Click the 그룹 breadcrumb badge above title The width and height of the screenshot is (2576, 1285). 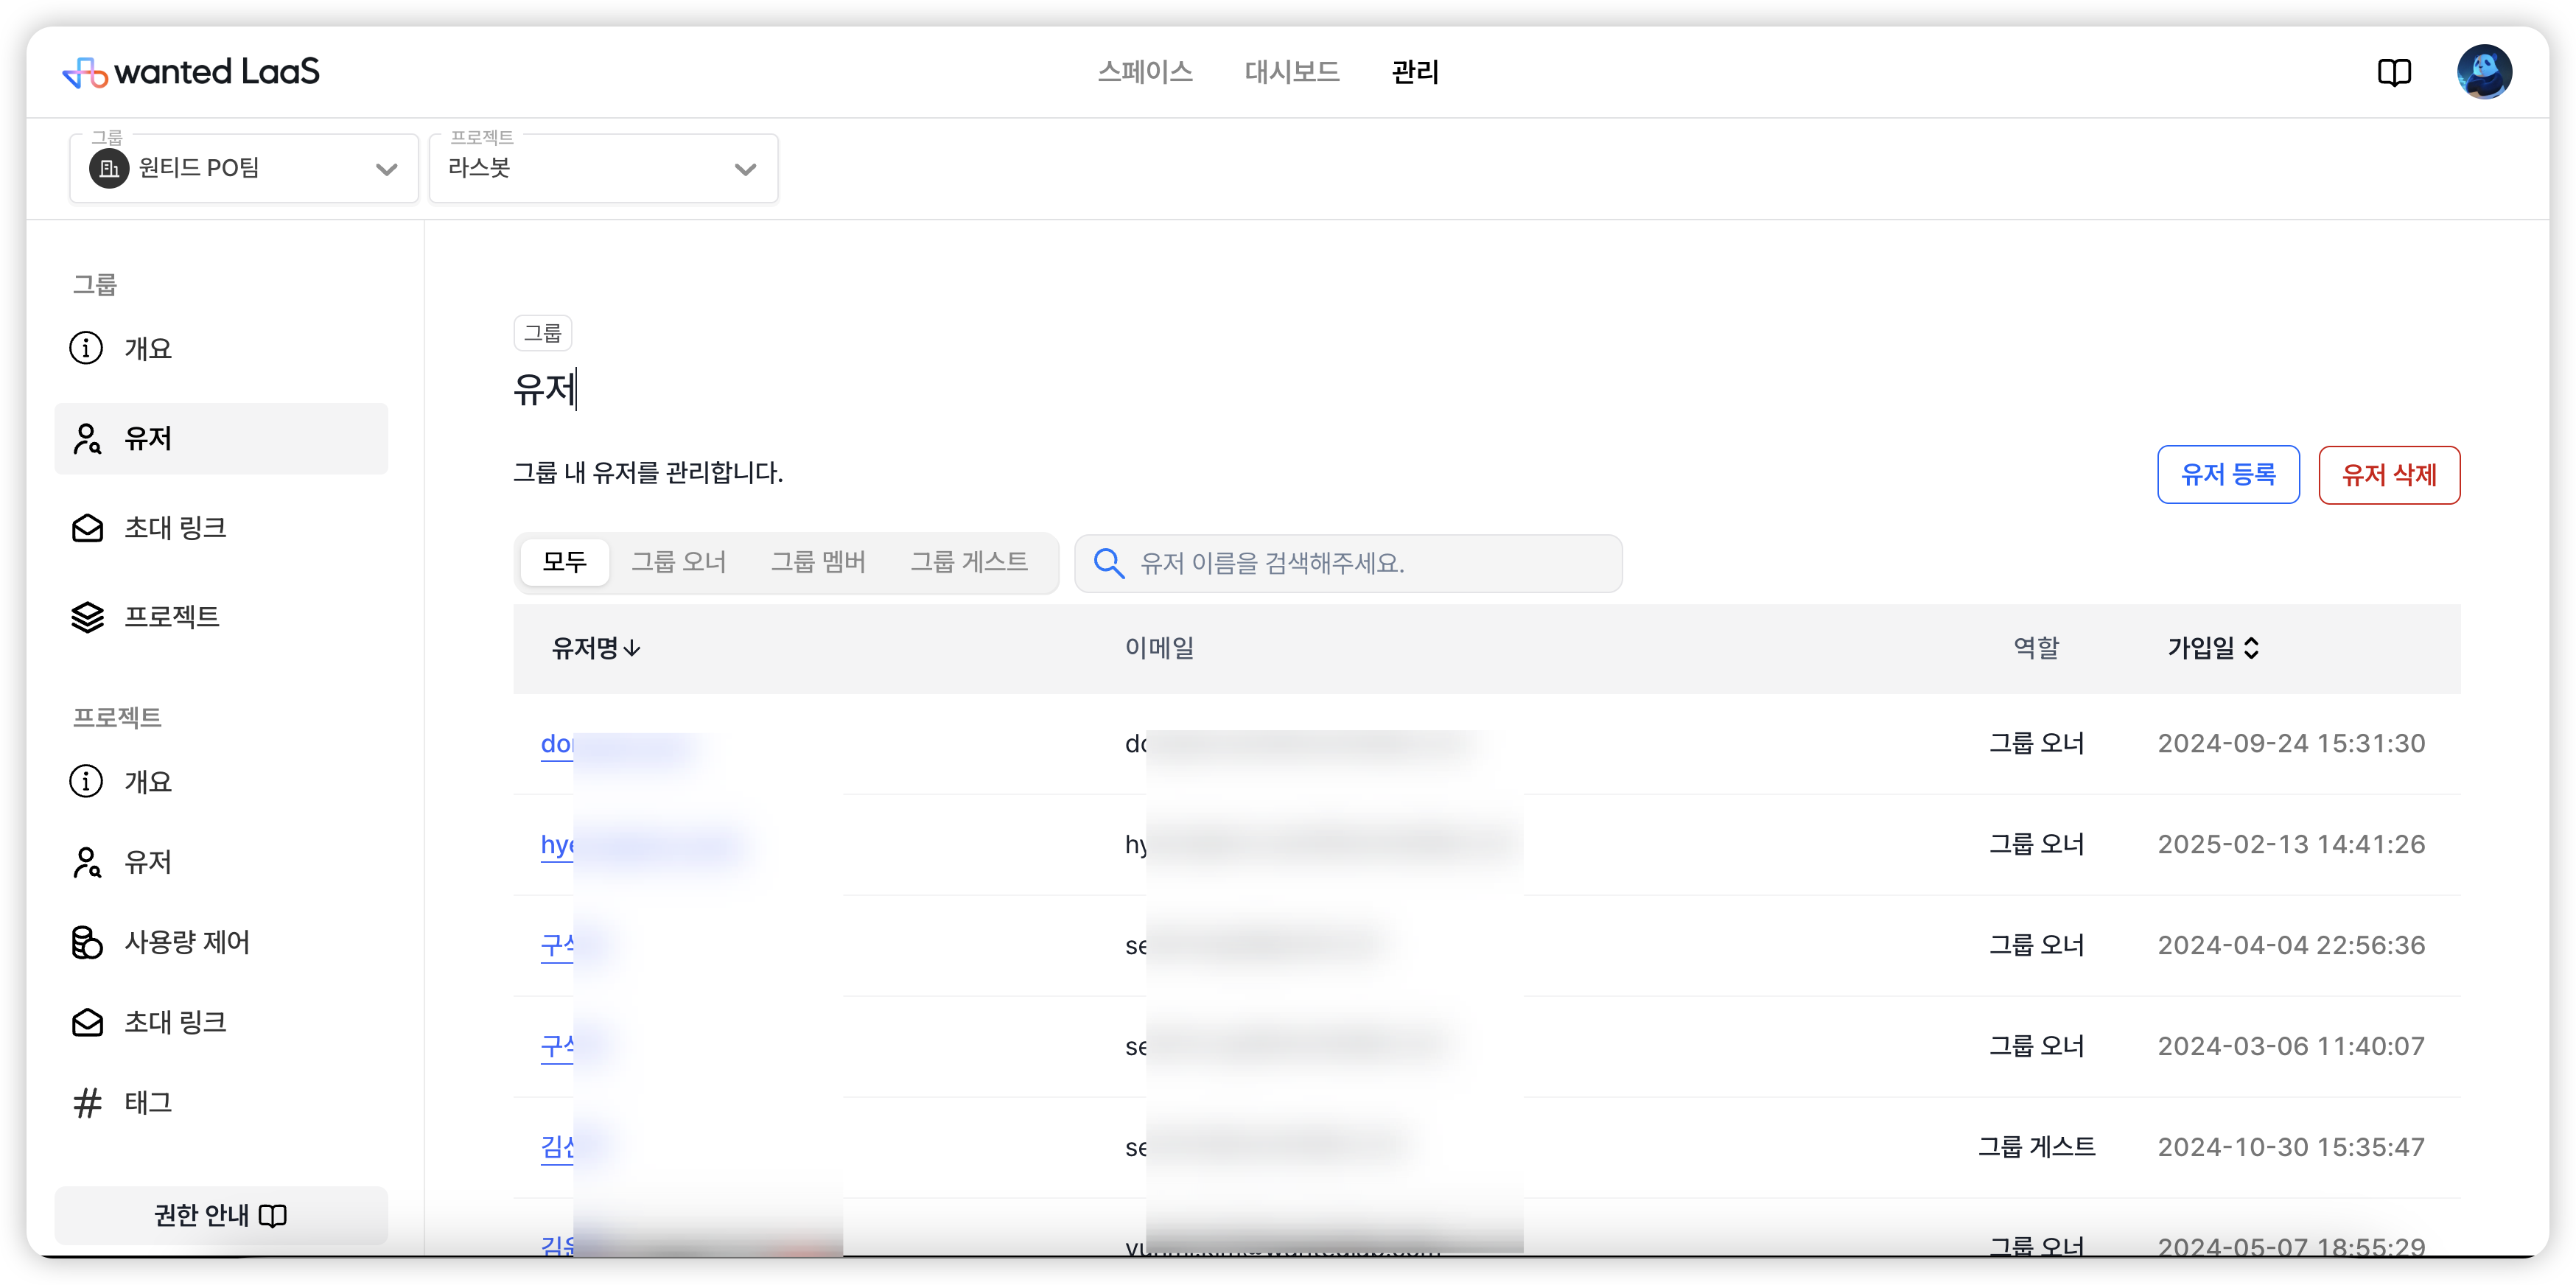[543, 333]
